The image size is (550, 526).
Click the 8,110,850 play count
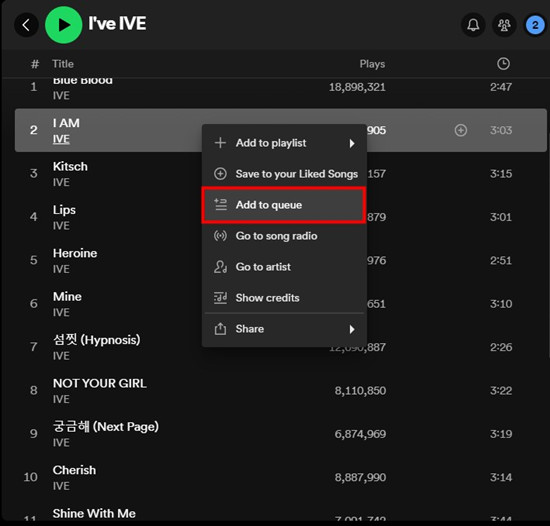360,391
